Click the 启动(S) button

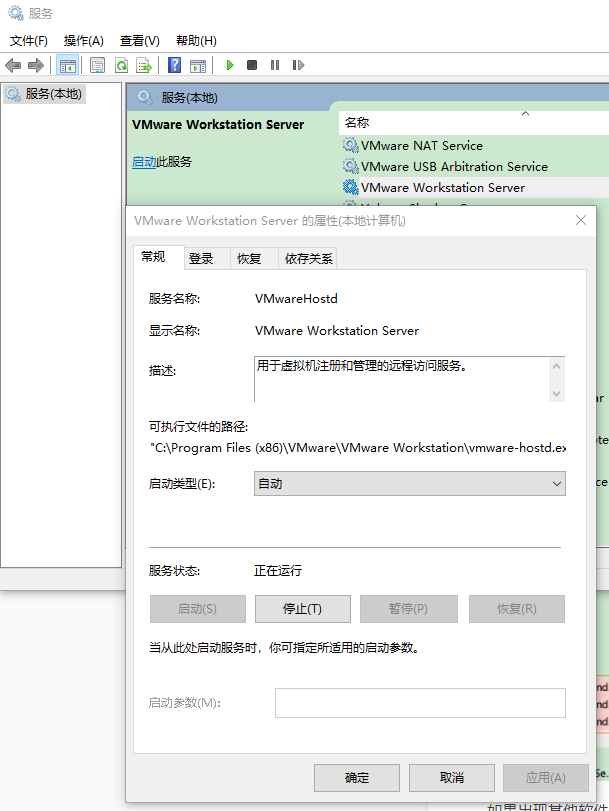[198, 609]
